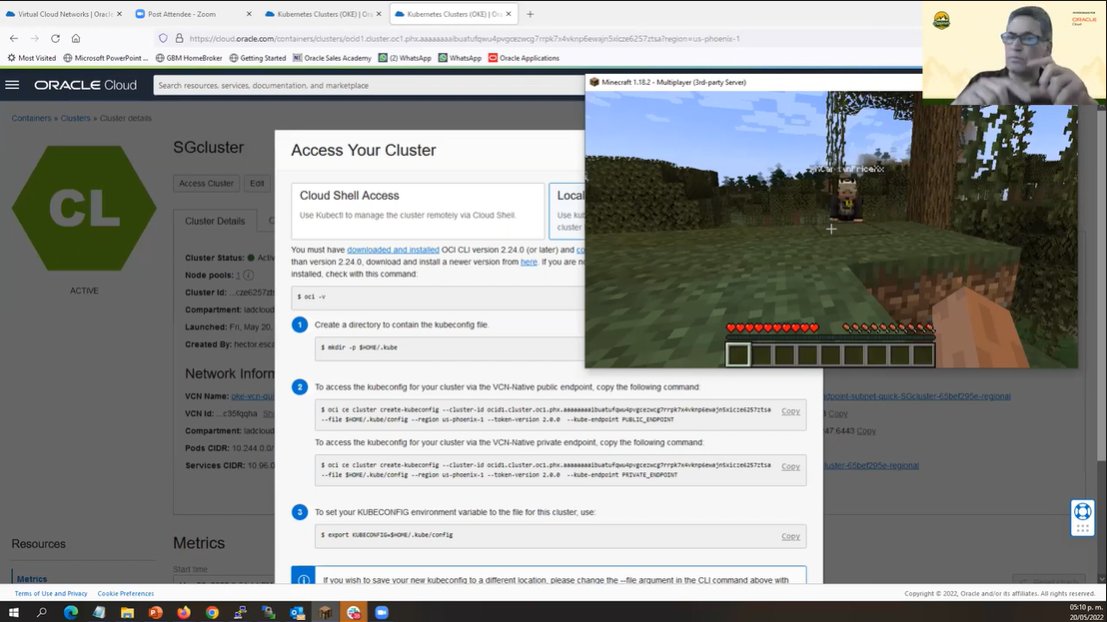Open the Microsoft PowerPoint bookmark
Viewport: 1107px width, 622px height.
point(105,58)
